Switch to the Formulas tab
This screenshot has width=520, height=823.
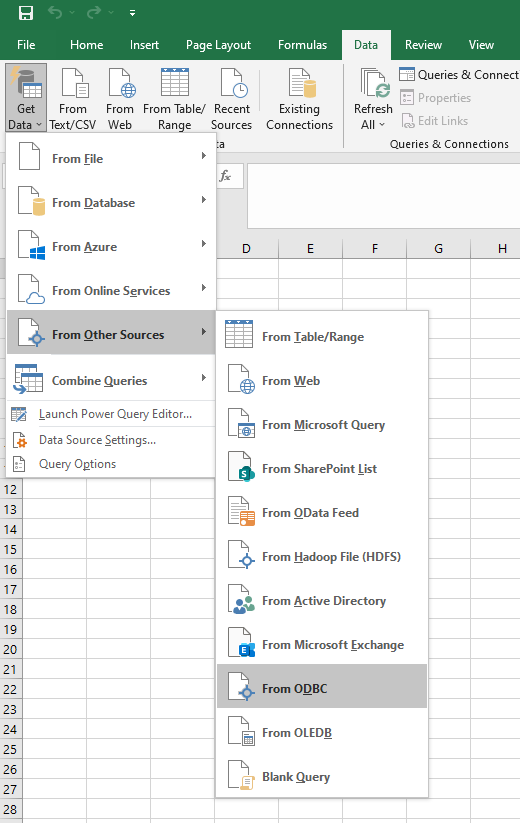coord(302,45)
